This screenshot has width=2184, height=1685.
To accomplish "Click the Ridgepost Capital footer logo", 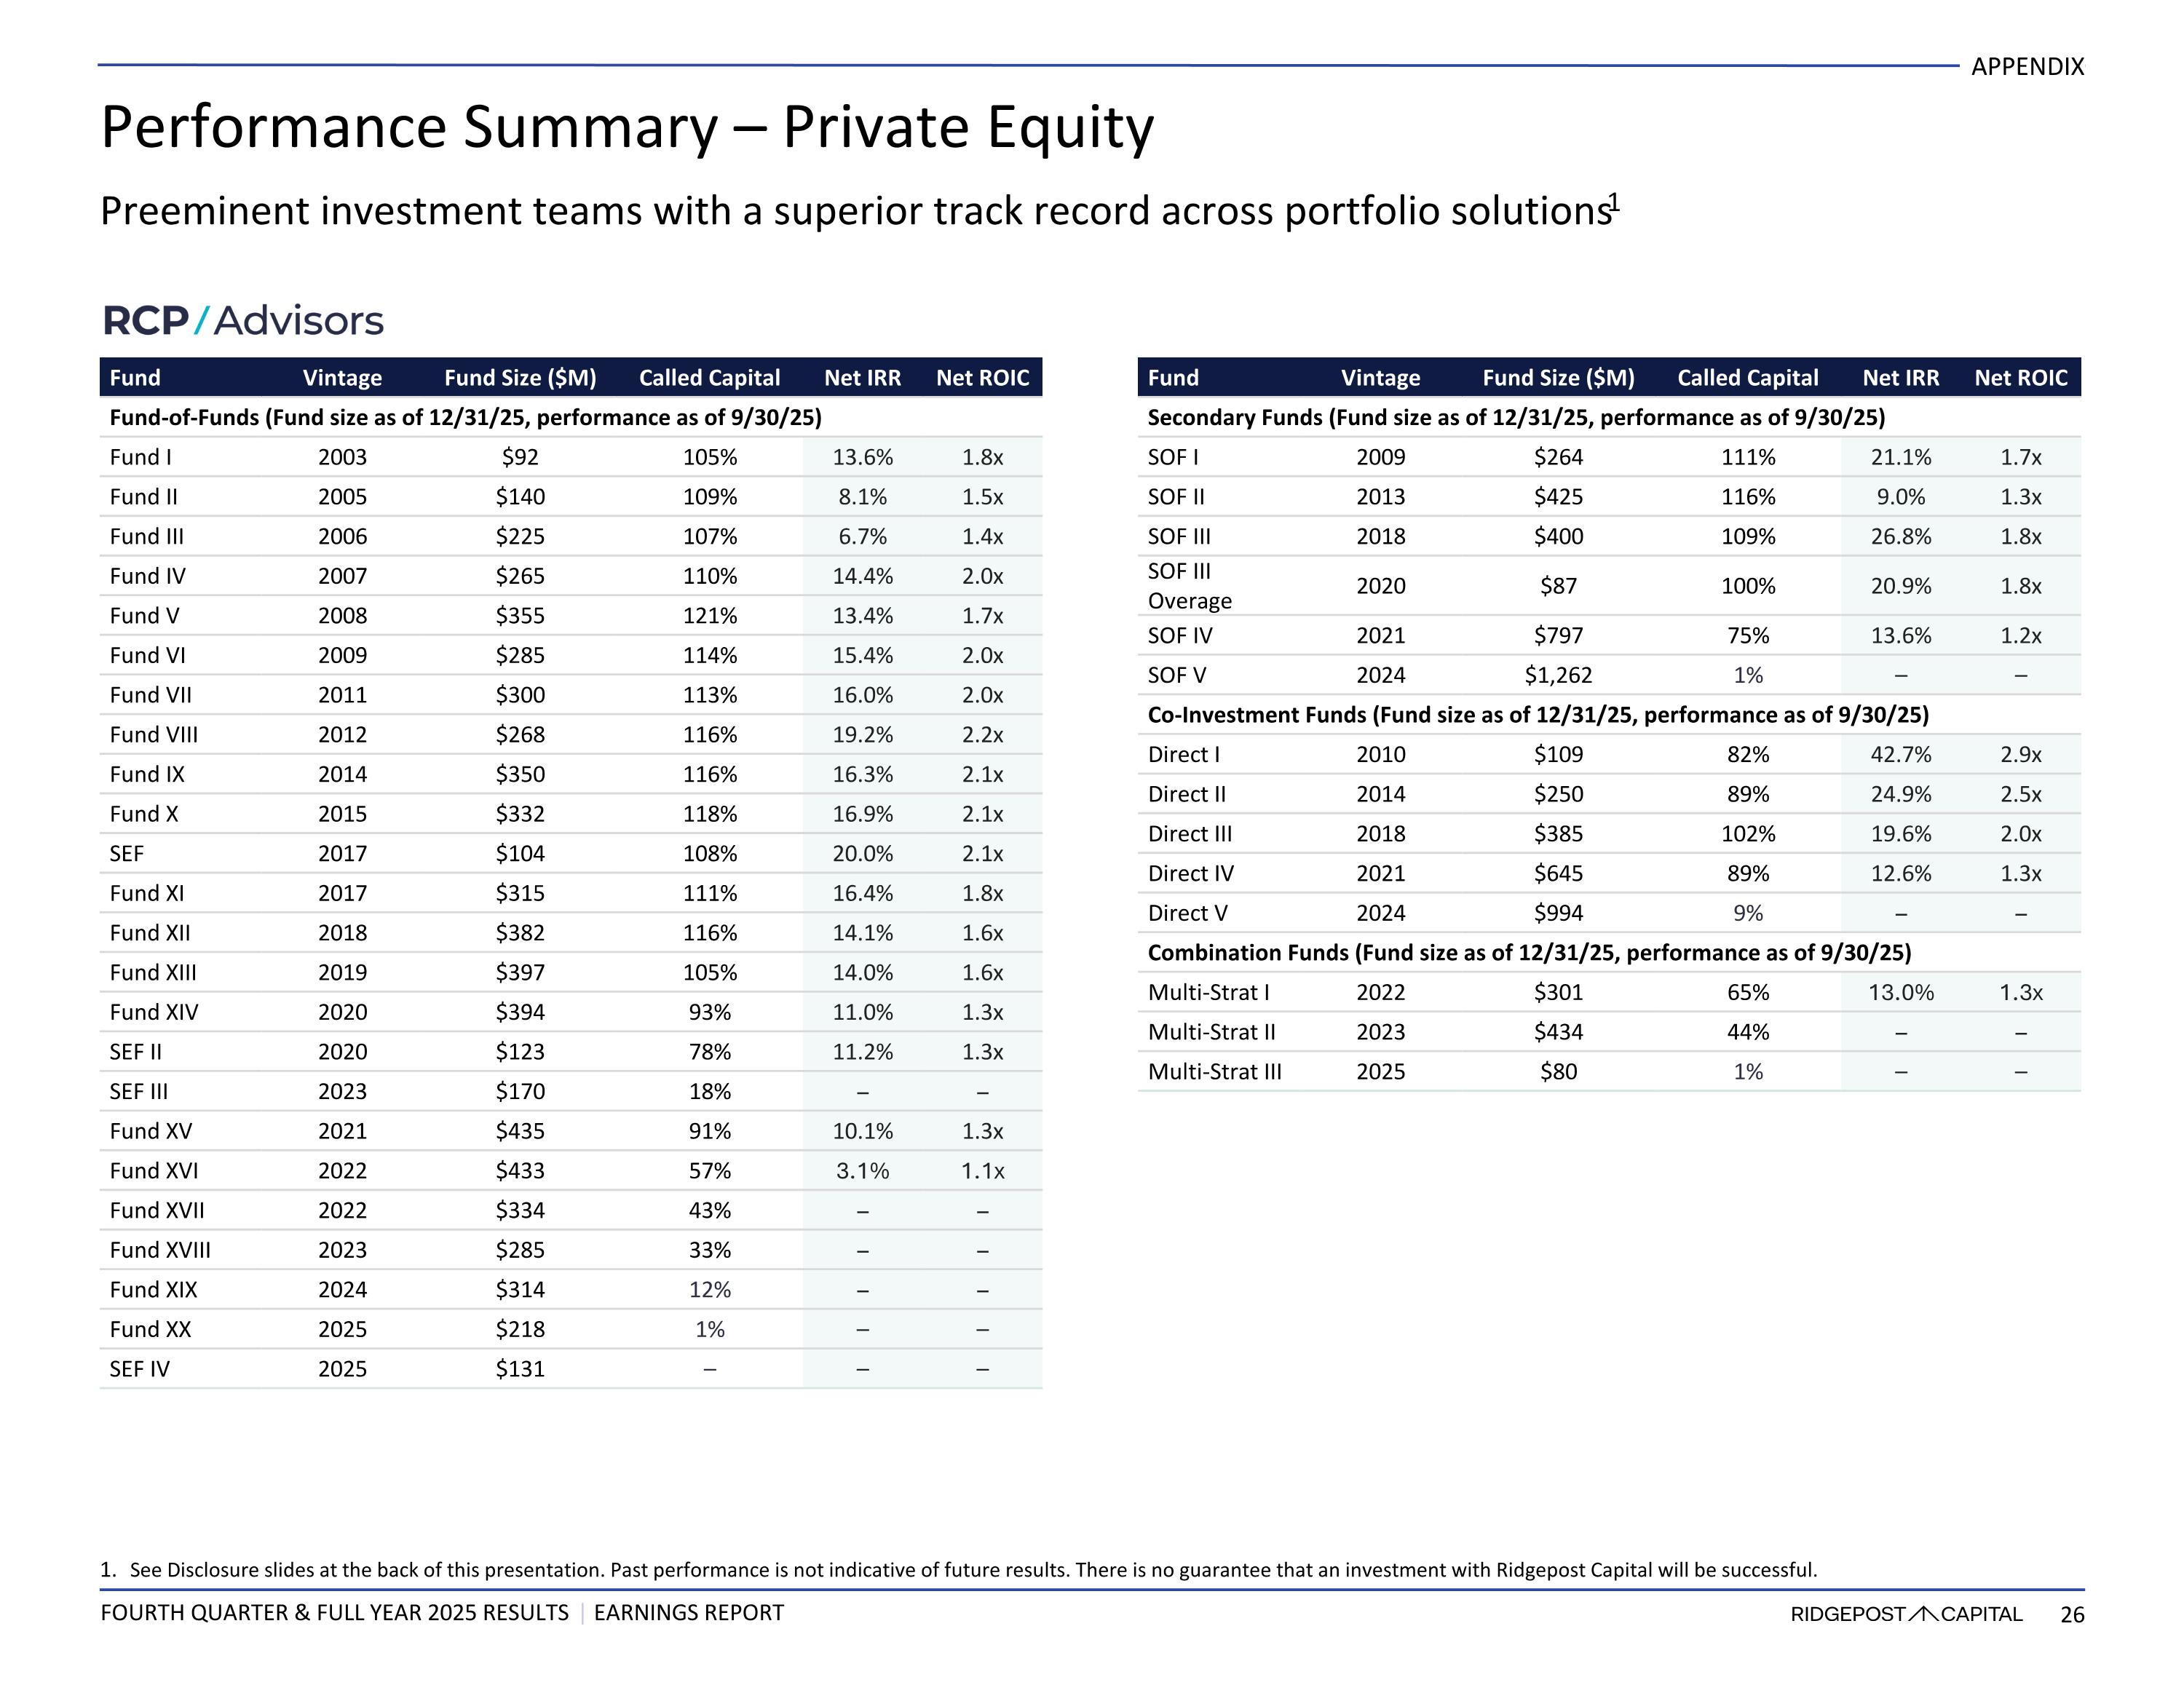I will [x=1906, y=1614].
